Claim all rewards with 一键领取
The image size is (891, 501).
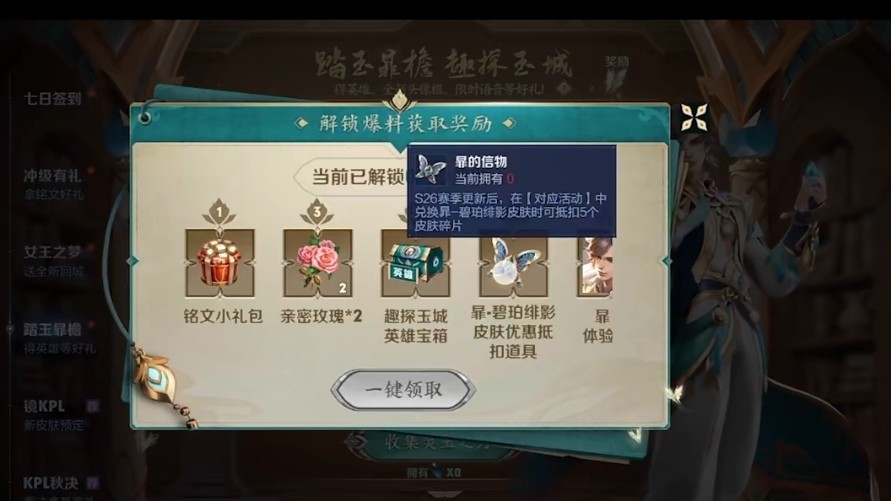[403, 390]
